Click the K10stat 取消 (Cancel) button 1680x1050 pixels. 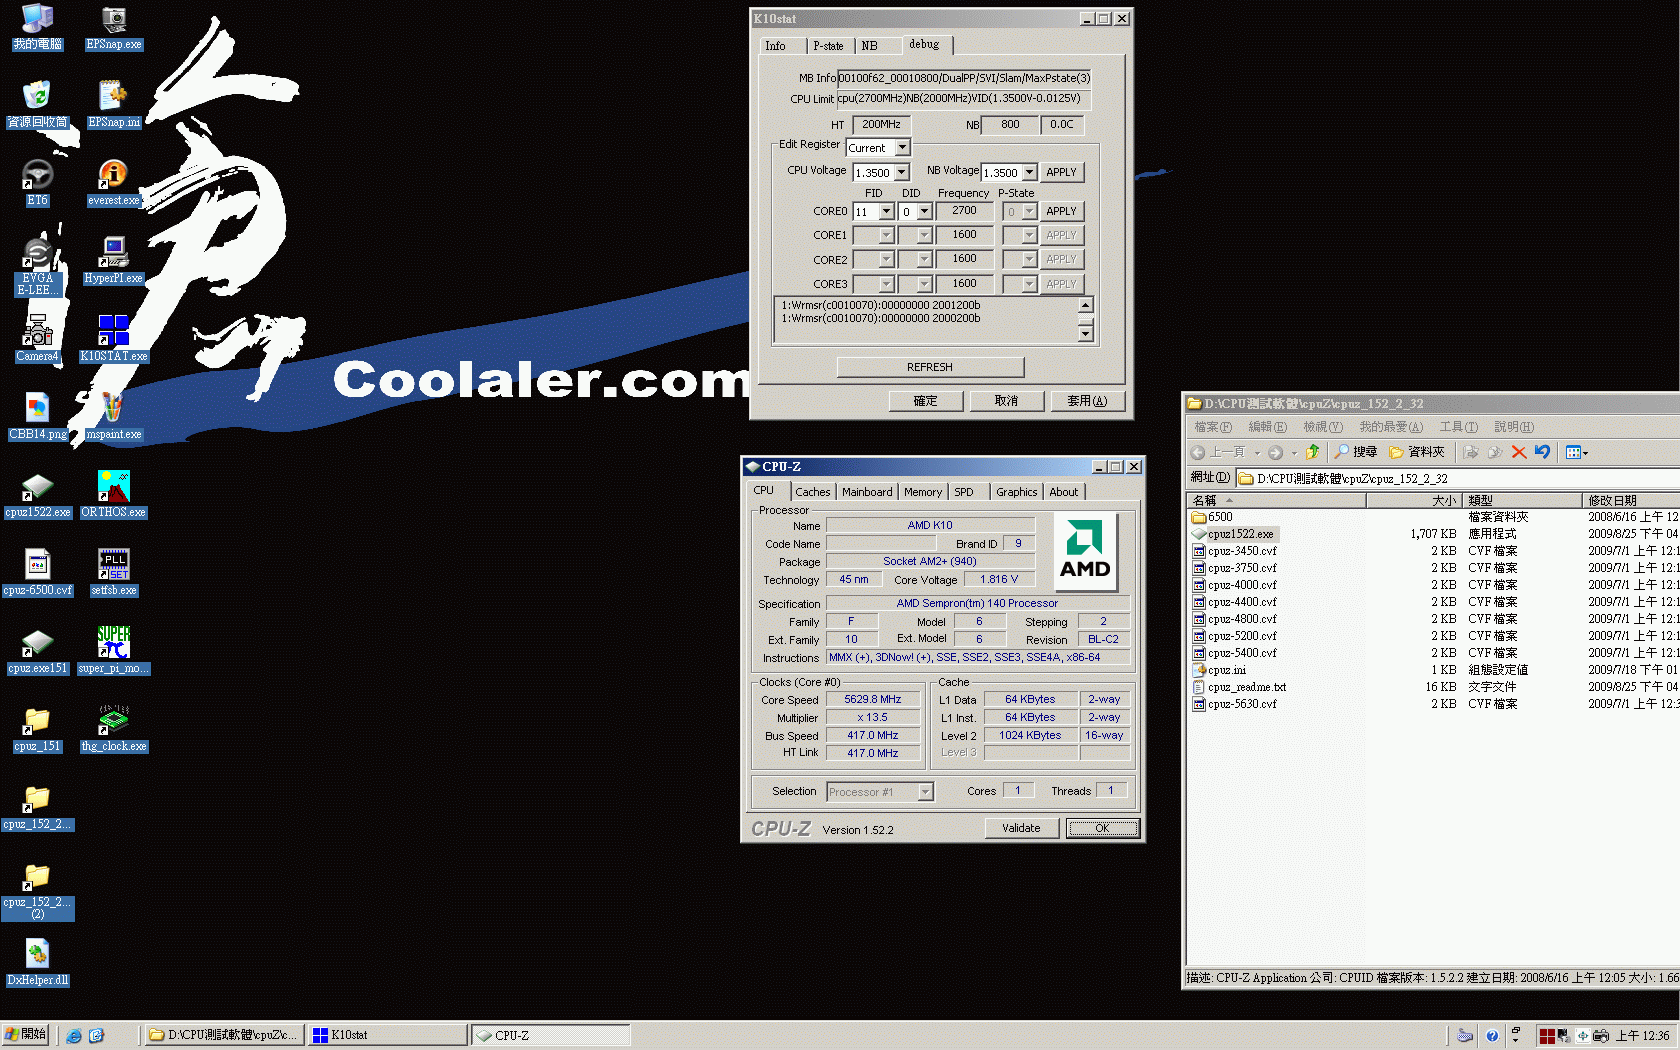tap(1007, 401)
